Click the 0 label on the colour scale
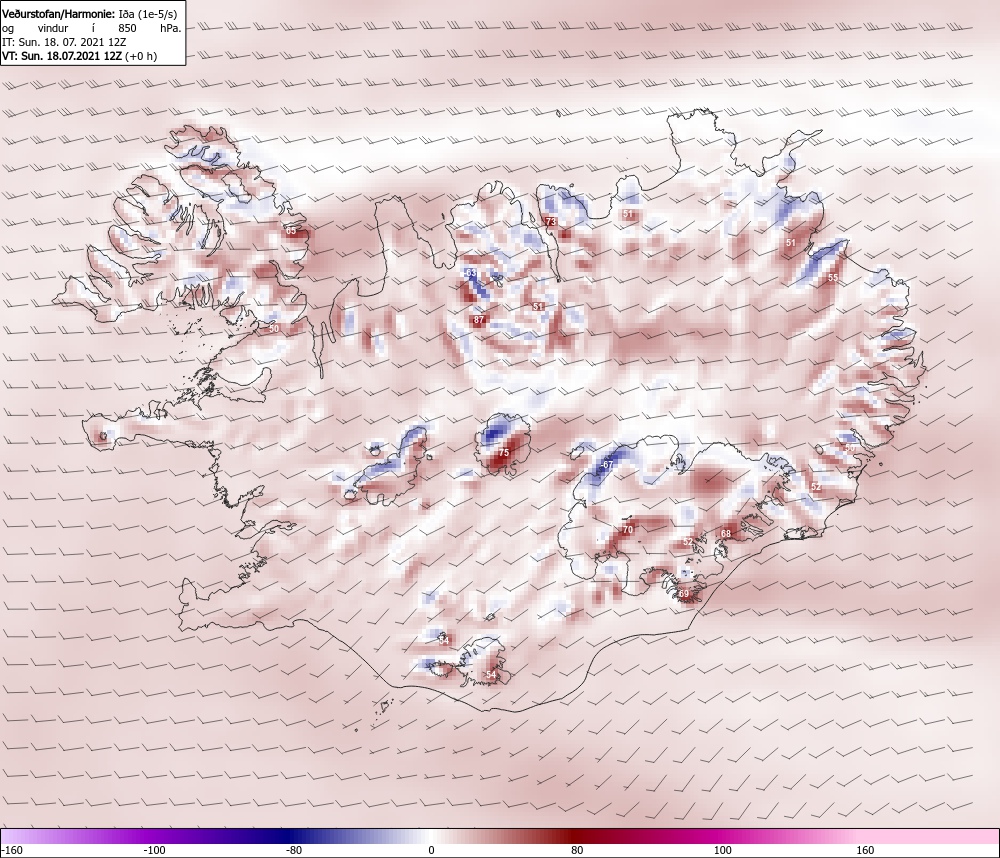1000x858 pixels. [432, 850]
